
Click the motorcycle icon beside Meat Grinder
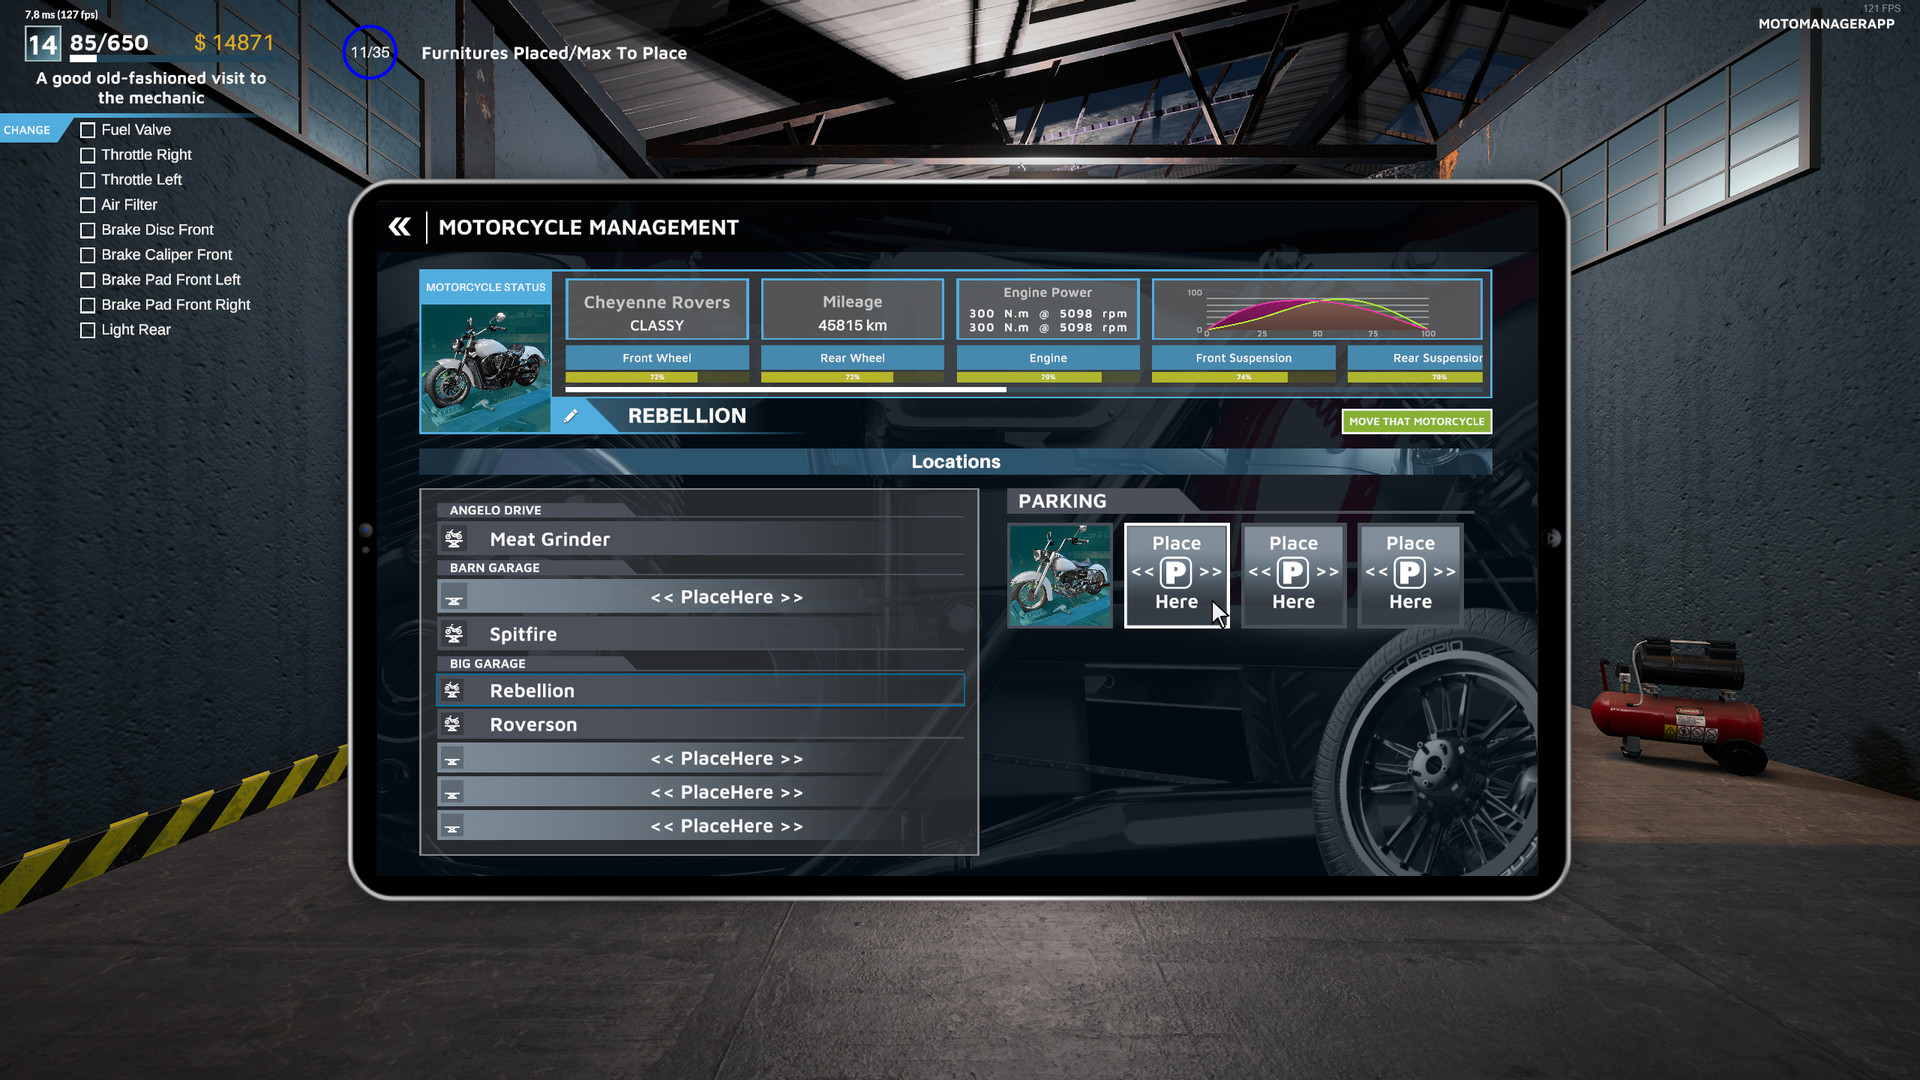point(456,538)
